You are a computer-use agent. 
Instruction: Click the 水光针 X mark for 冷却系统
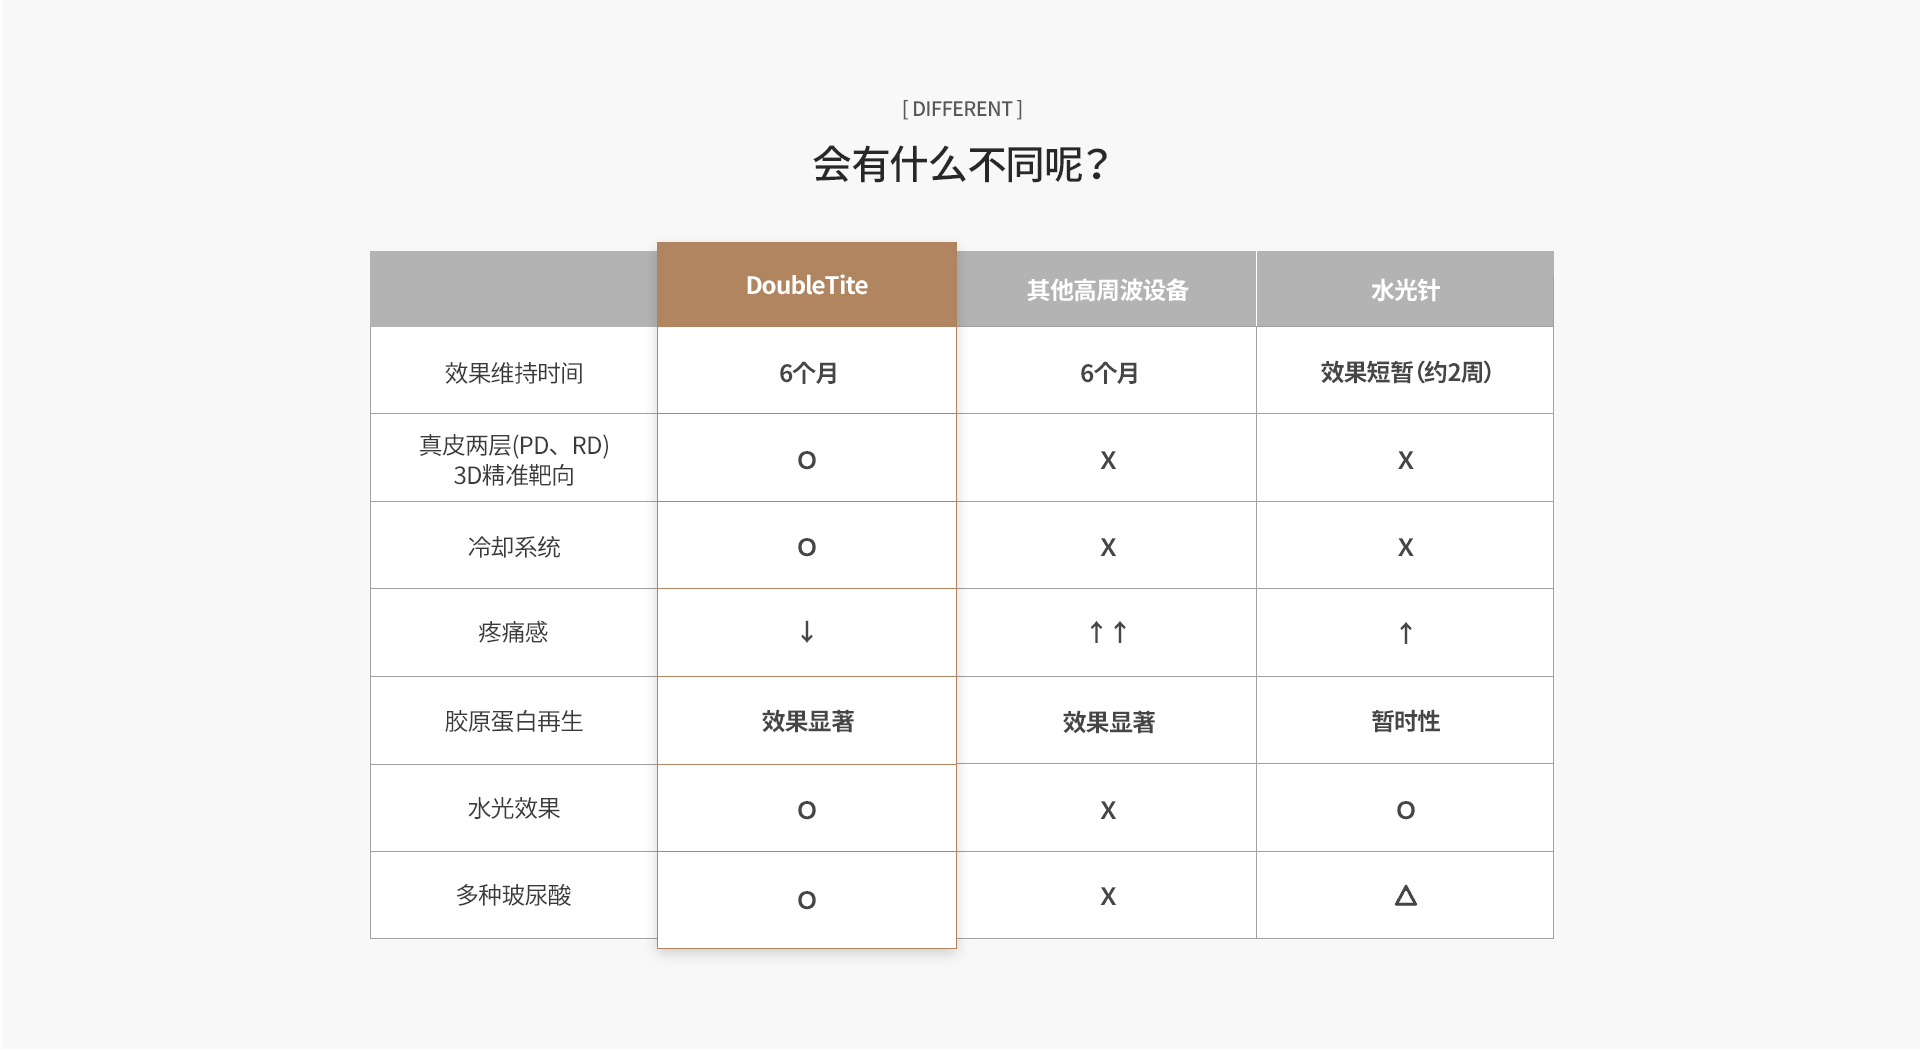click(1406, 547)
